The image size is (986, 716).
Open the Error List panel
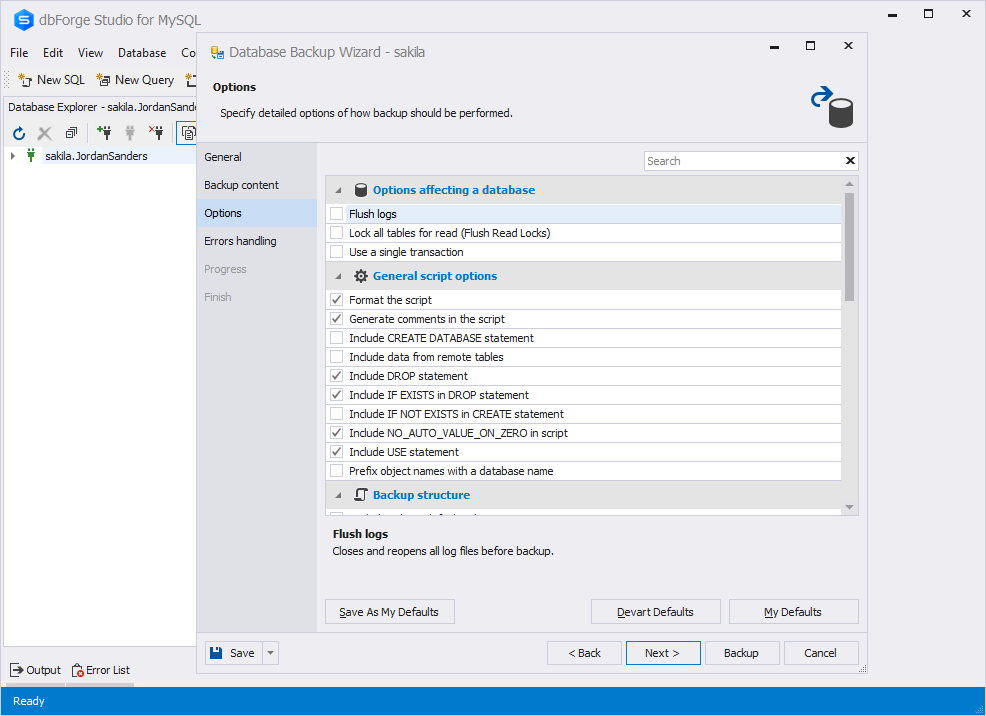coord(101,670)
